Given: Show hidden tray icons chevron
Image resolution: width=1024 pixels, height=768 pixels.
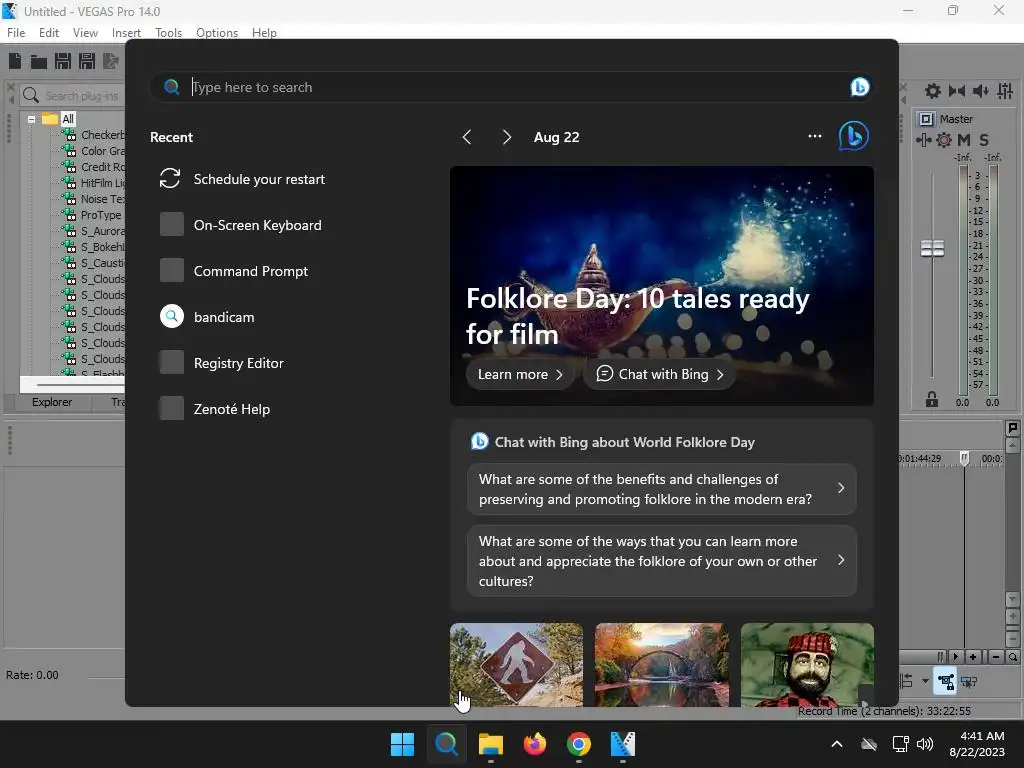Looking at the screenshot, I should (837, 744).
